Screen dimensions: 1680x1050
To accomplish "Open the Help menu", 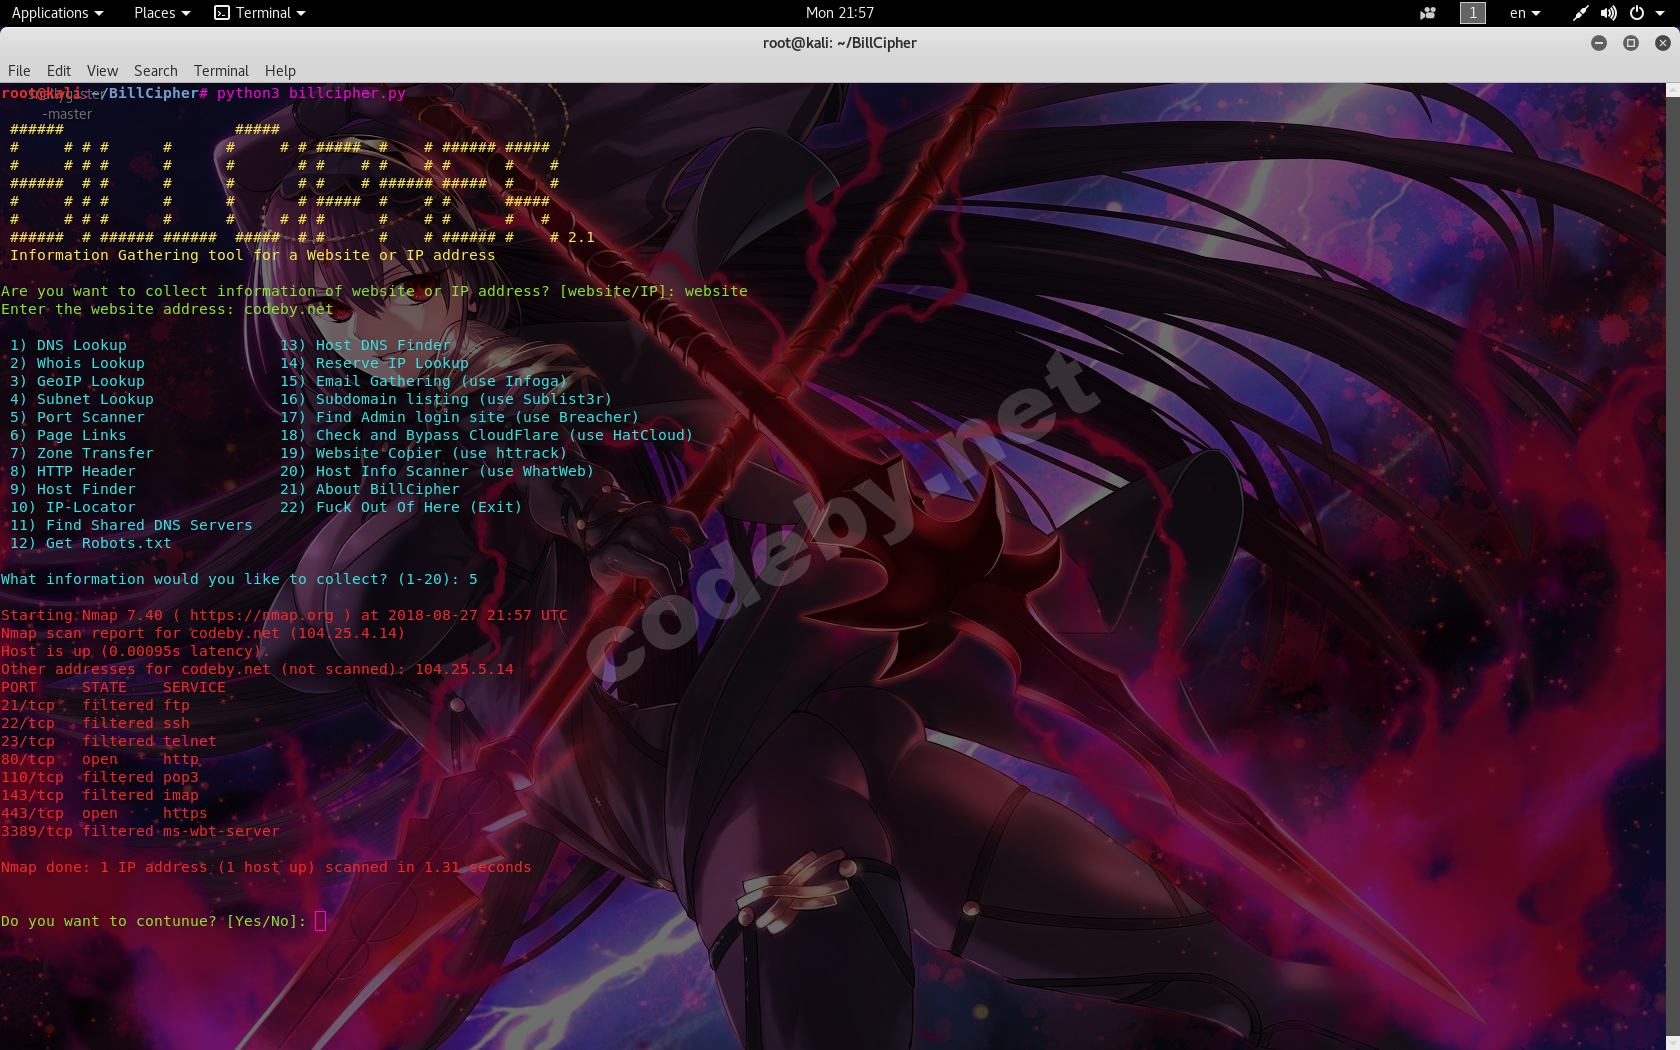I will 280,71.
